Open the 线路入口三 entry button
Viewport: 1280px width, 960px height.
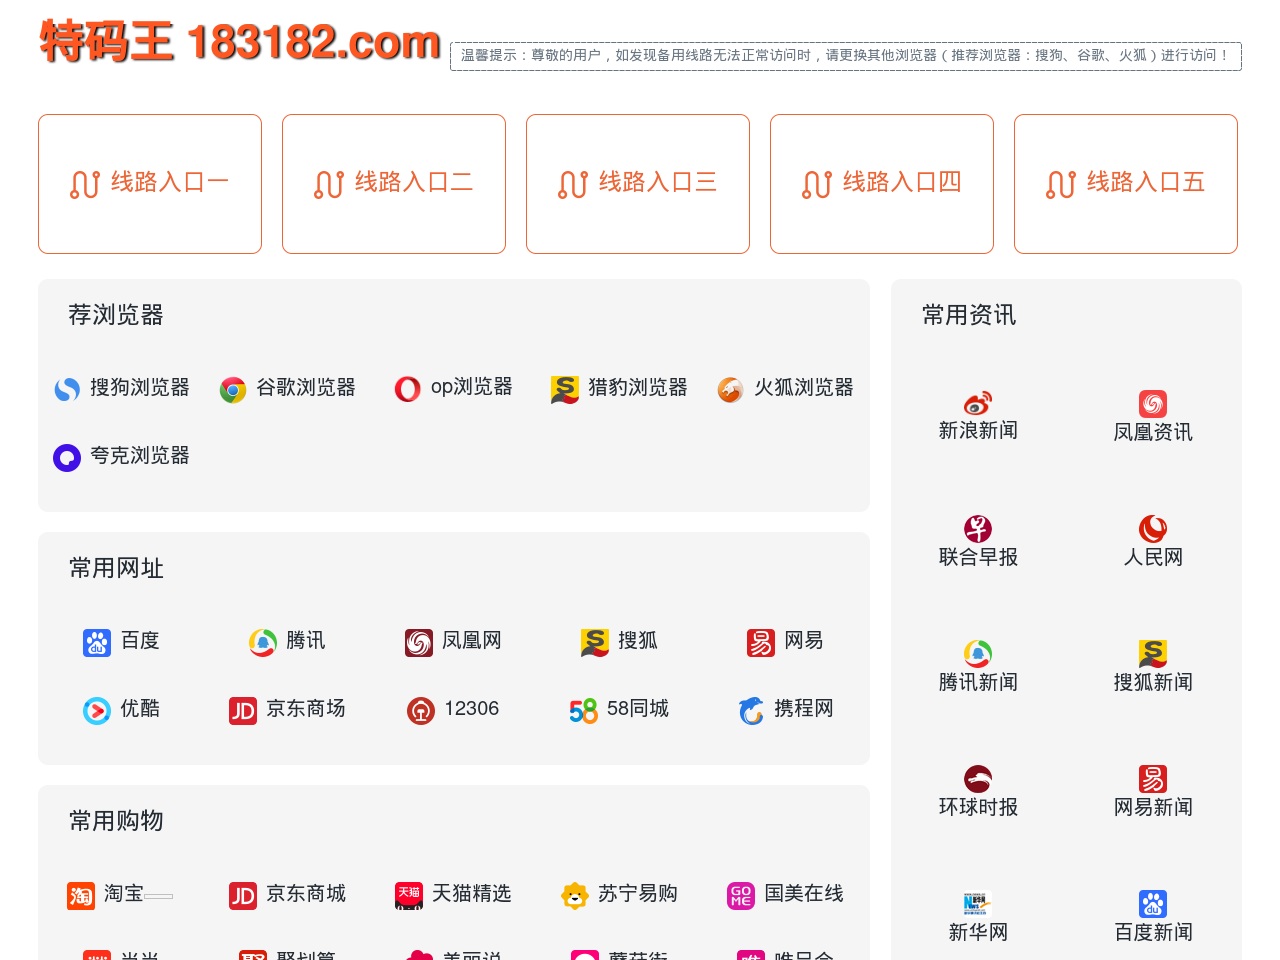click(x=638, y=184)
